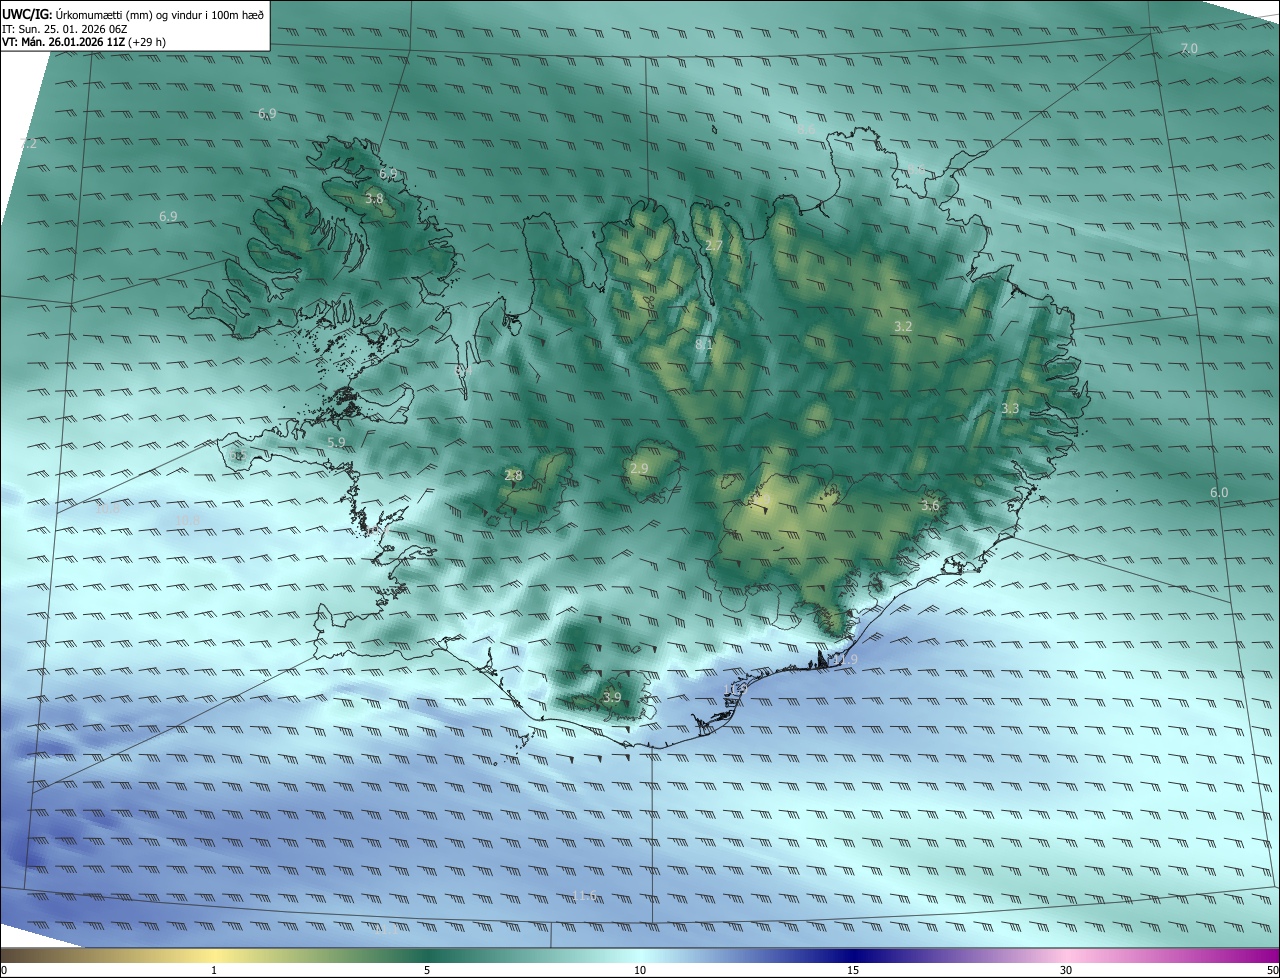This screenshot has width=1280, height=978.
Task: Click the 0 tick on the color scale
Action: pos(4,970)
